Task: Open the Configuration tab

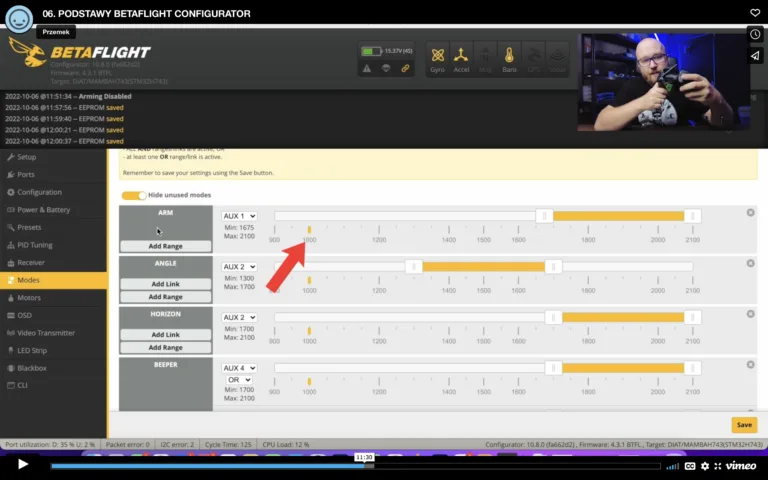Action: click(54, 192)
